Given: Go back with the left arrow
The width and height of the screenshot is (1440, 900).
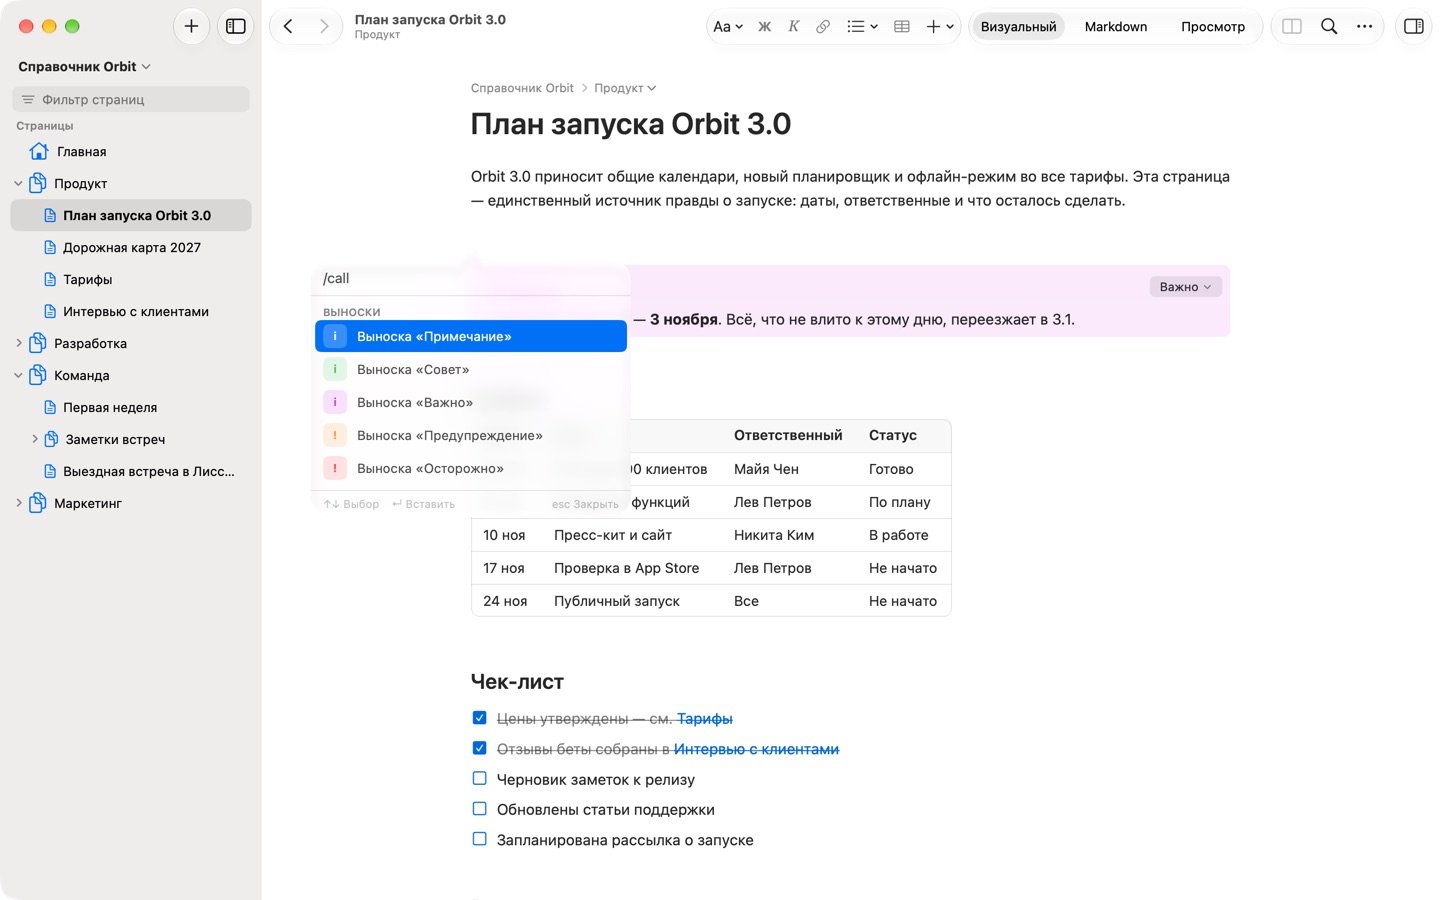Looking at the screenshot, I should click(288, 27).
